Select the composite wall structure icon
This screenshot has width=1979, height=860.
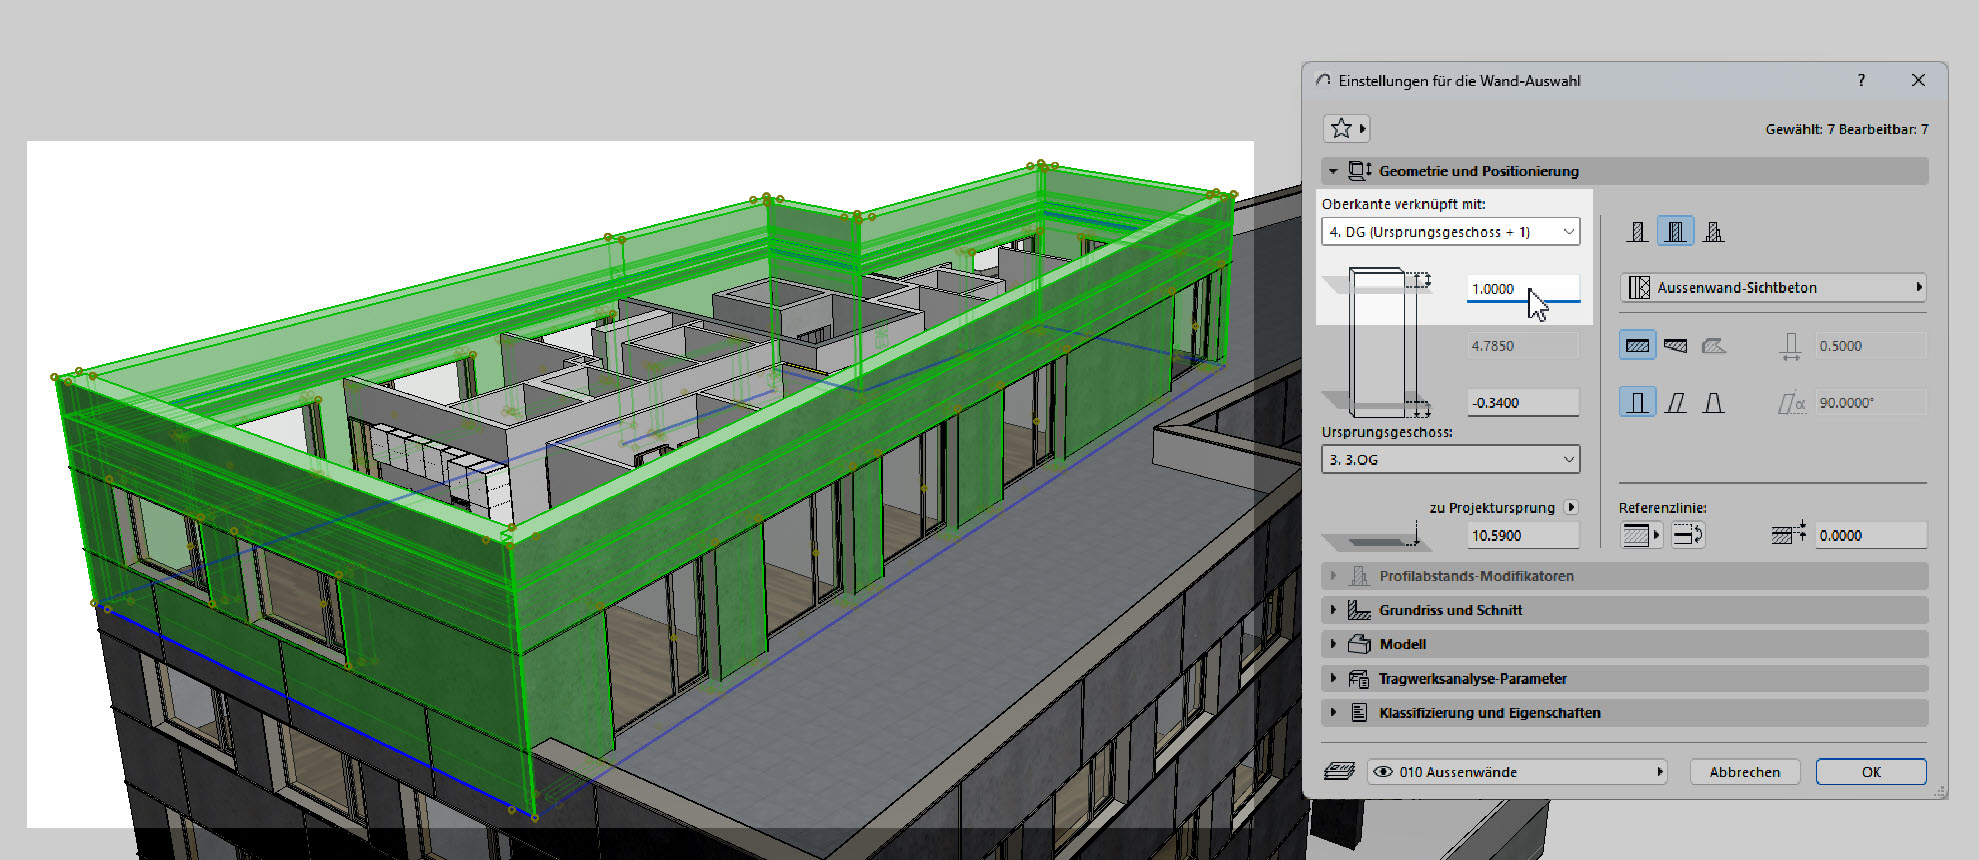coord(1675,232)
